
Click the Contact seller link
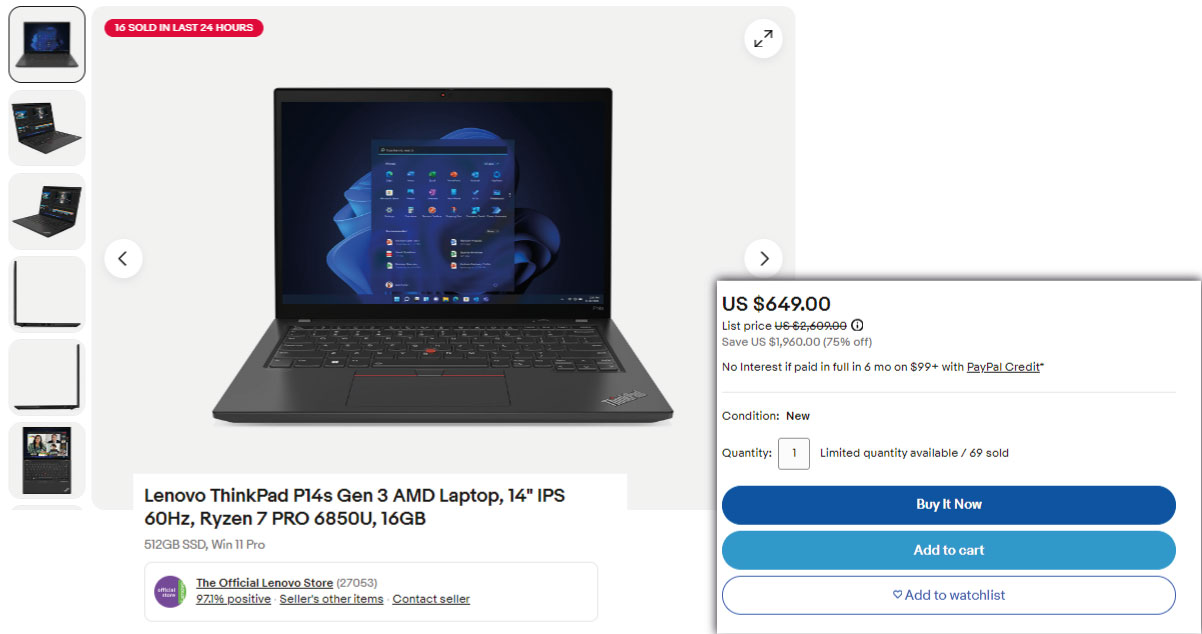tap(431, 599)
